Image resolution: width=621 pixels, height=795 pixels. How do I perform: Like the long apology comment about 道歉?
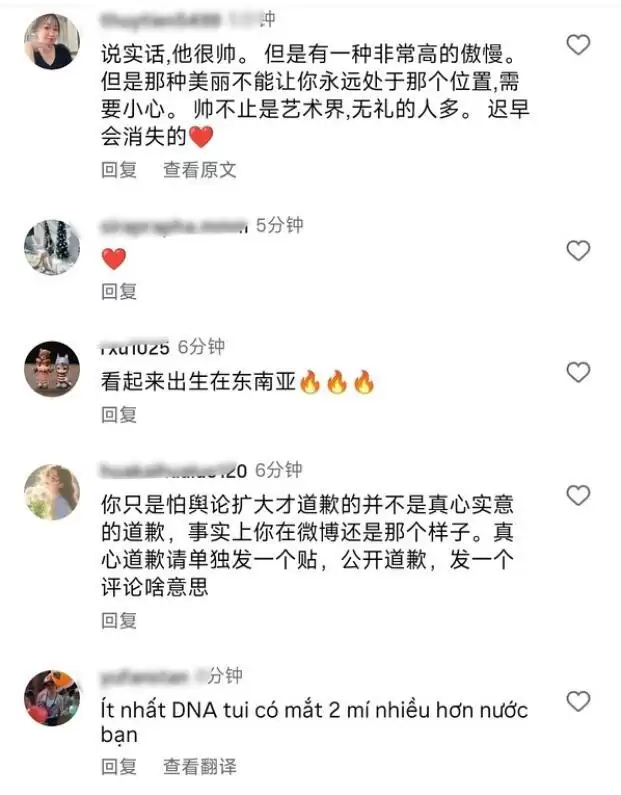[x=578, y=495]
